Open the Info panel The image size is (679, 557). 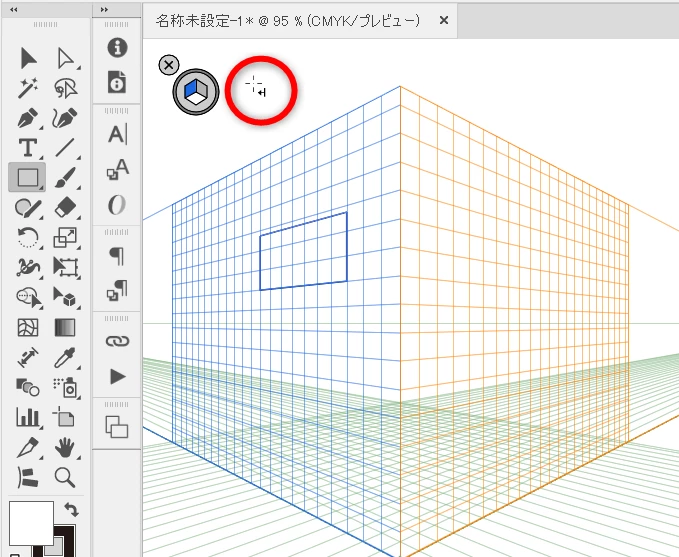[x=117, y=47]
